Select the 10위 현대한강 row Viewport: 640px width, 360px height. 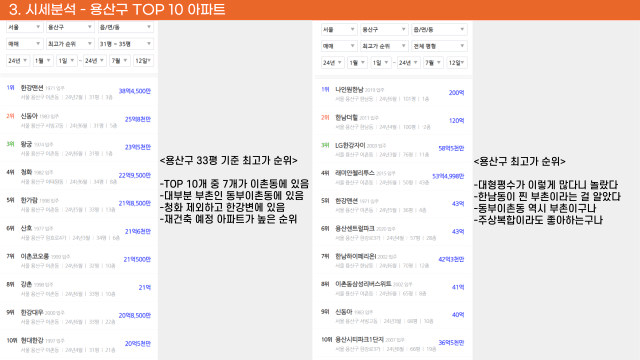(x=79, y=344)
